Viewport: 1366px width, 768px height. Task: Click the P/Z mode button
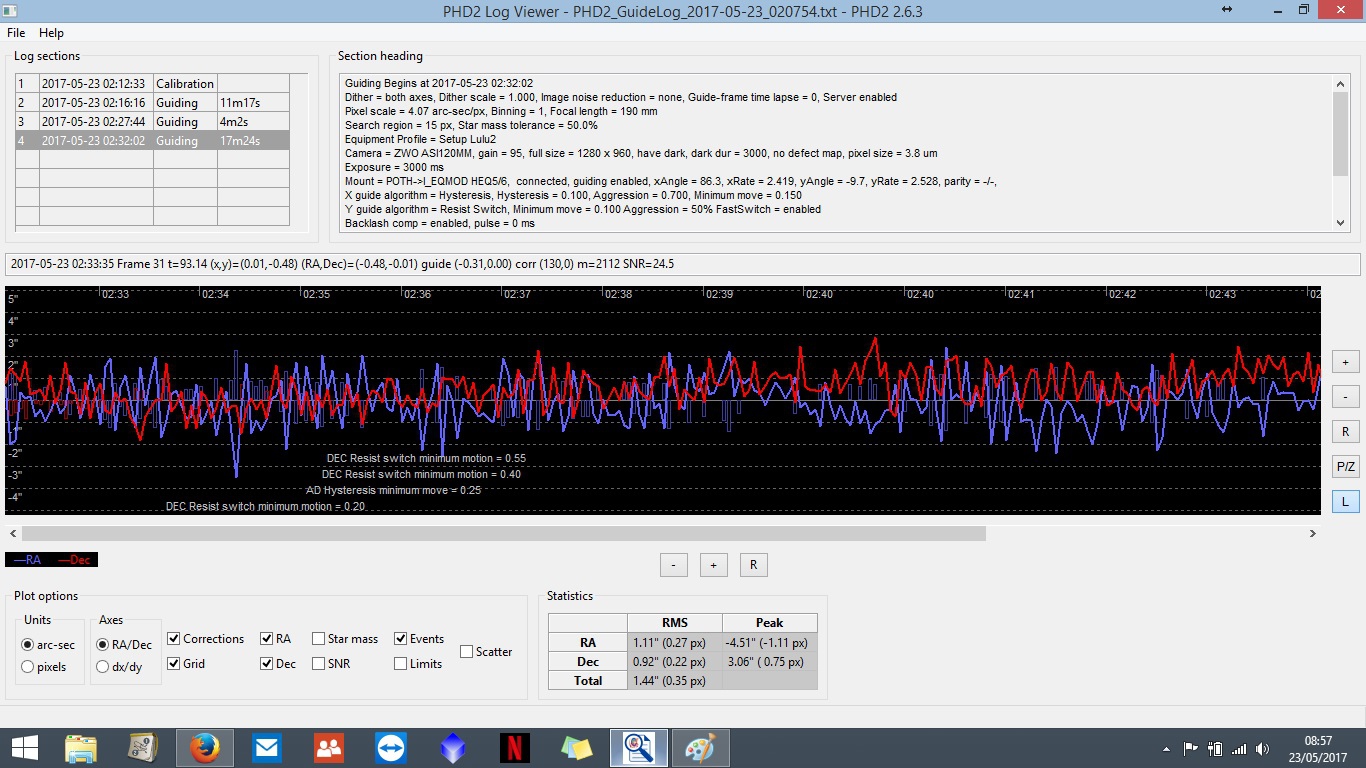click(x=1345, y=467)
